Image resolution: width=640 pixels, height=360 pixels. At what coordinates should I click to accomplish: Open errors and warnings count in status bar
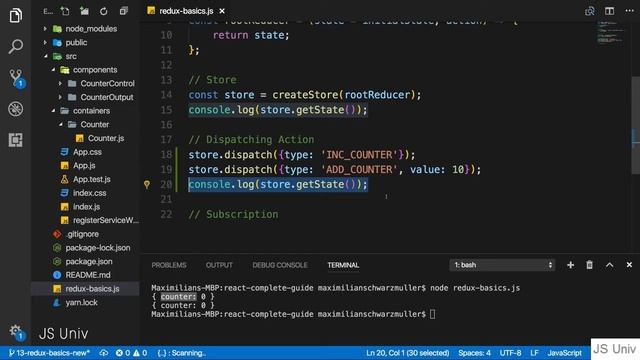131,353
